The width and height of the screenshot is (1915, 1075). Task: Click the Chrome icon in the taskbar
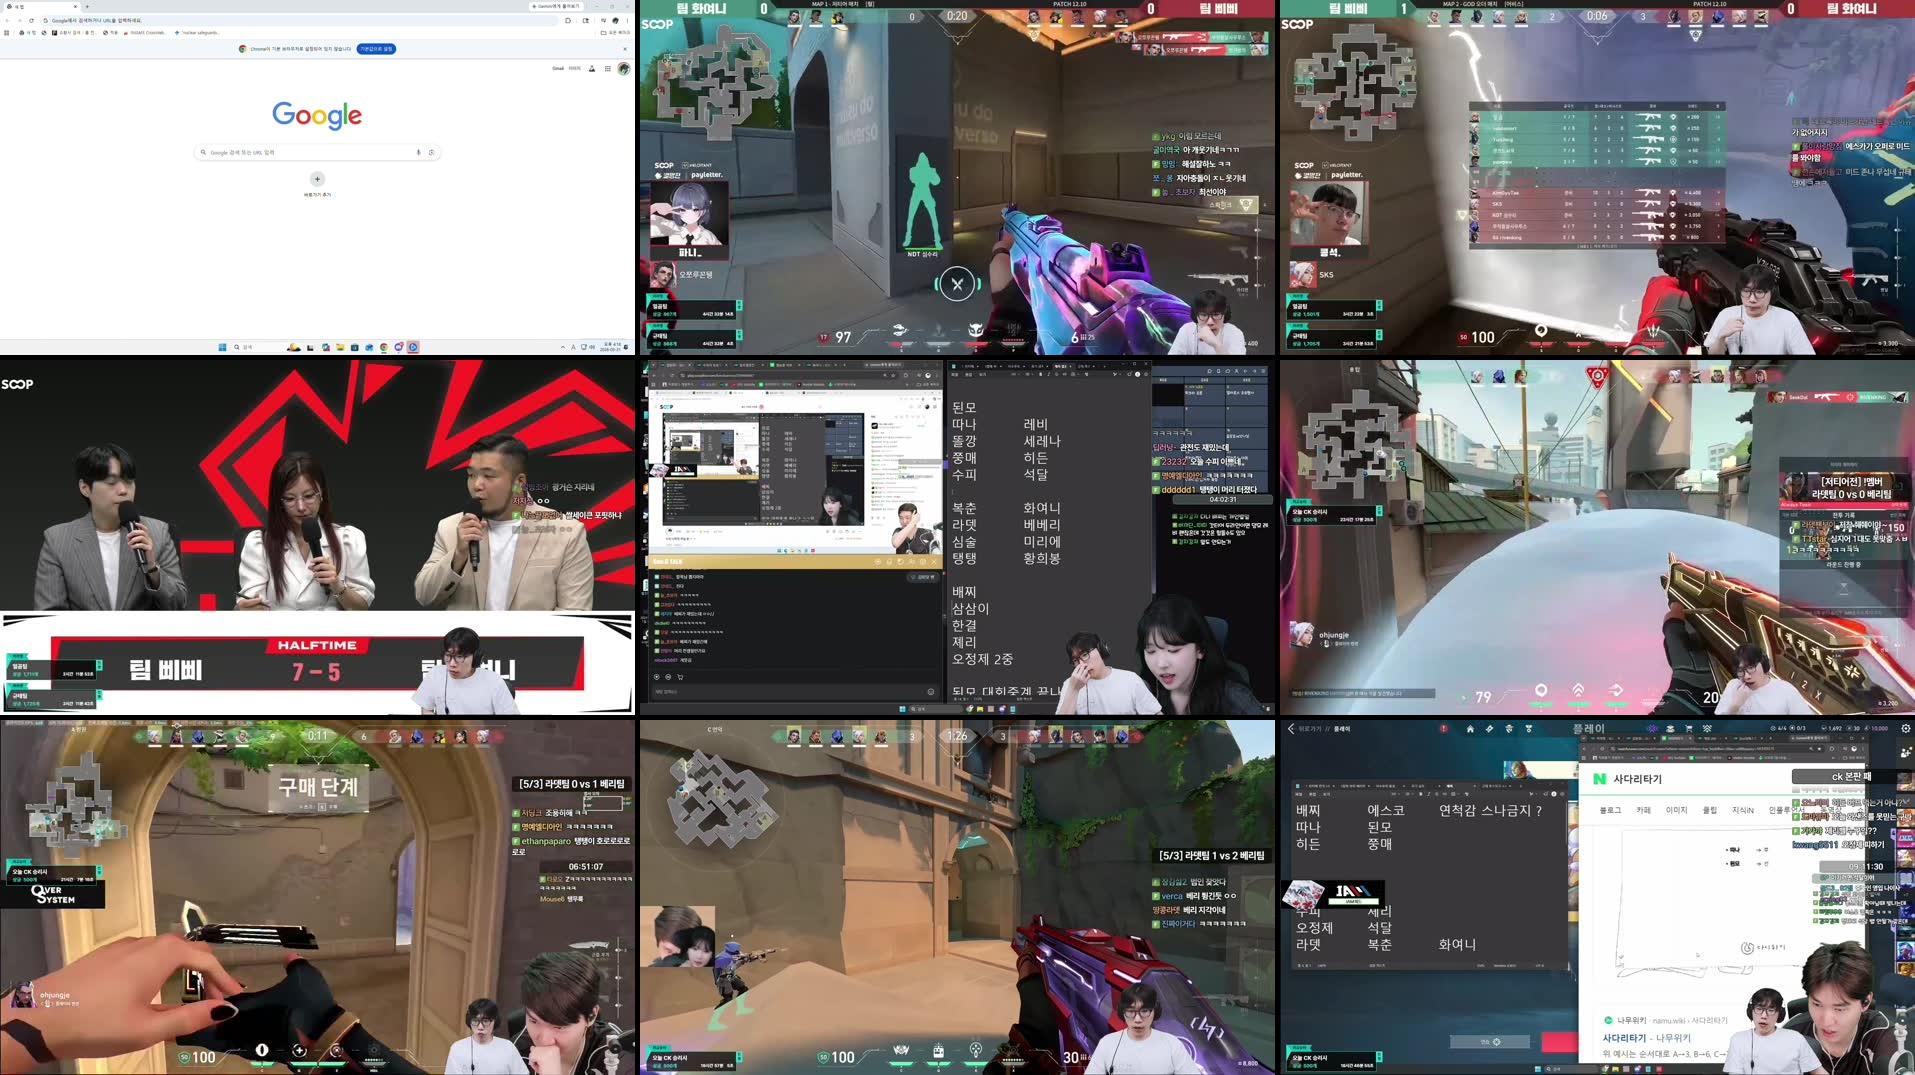384,347
